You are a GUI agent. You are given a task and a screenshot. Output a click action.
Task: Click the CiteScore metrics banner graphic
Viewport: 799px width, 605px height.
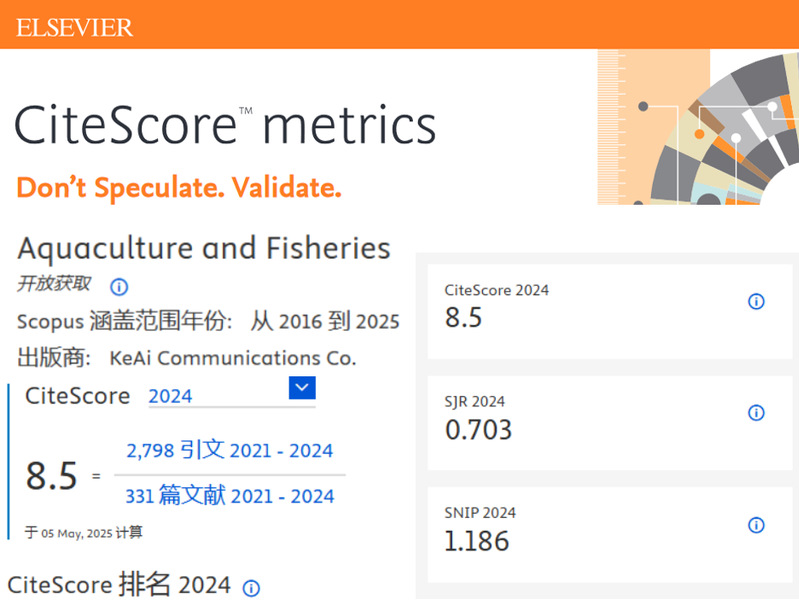click(x=698, y=127)
